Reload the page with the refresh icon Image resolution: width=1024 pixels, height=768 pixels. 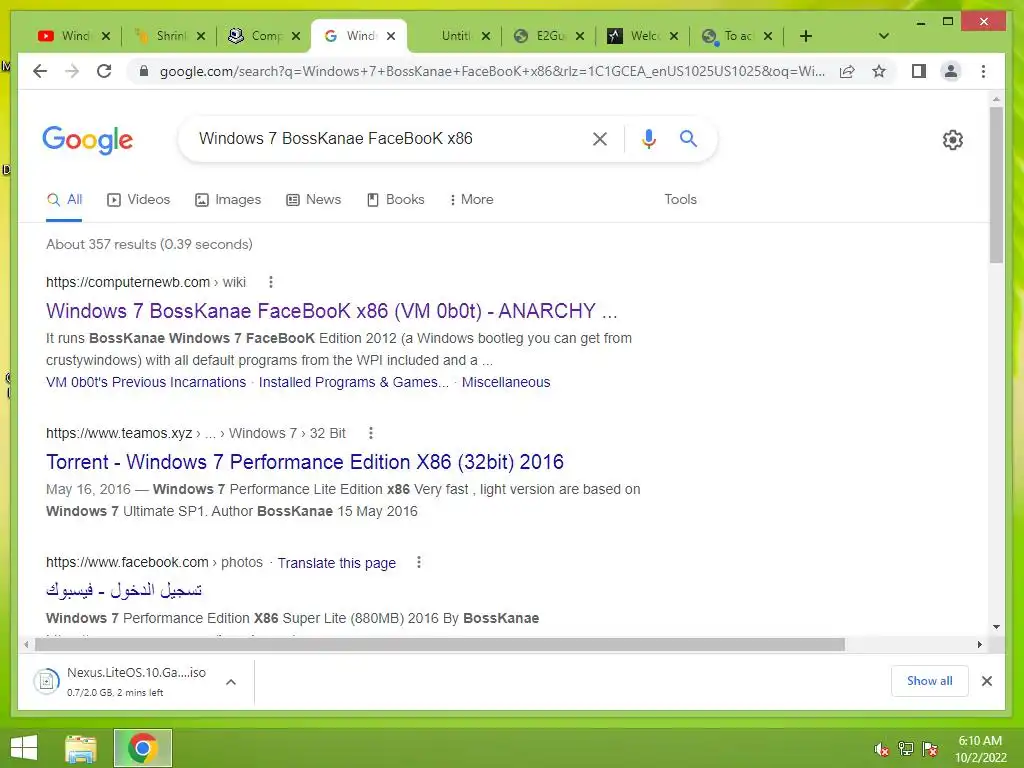[x=104, y=71]
